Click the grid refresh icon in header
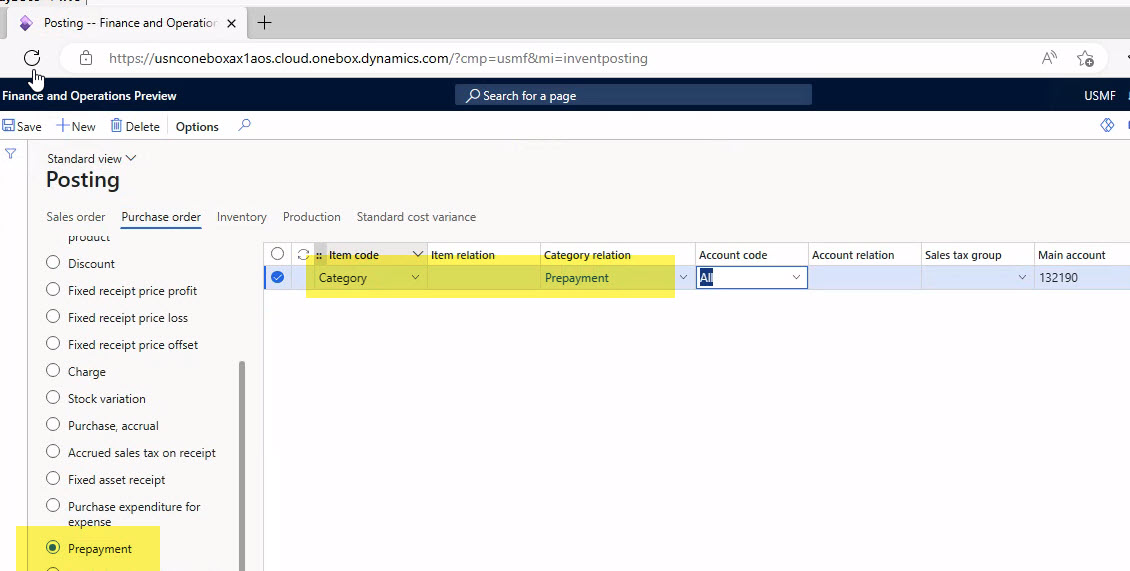 point(303,255)
